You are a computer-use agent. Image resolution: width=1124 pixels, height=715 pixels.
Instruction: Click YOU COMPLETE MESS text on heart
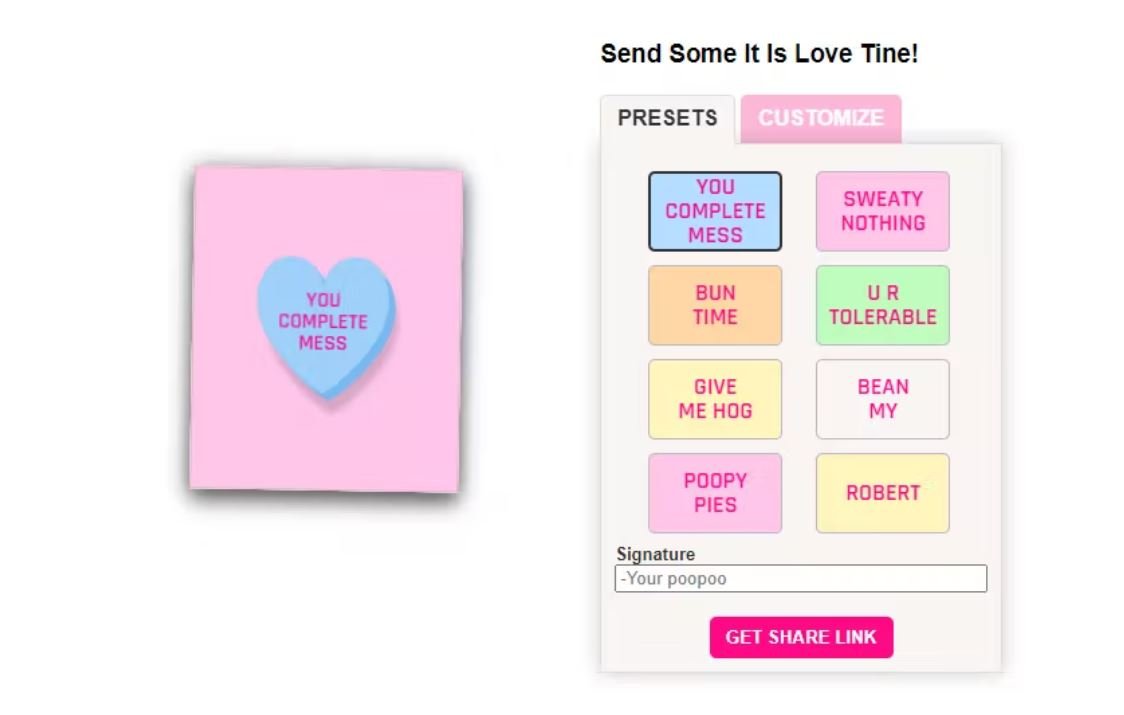pyautogui.click(x=323, y=321)
